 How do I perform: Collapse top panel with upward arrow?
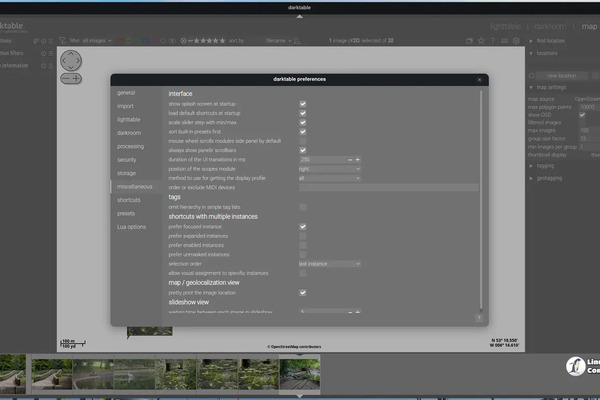point(300,16)
